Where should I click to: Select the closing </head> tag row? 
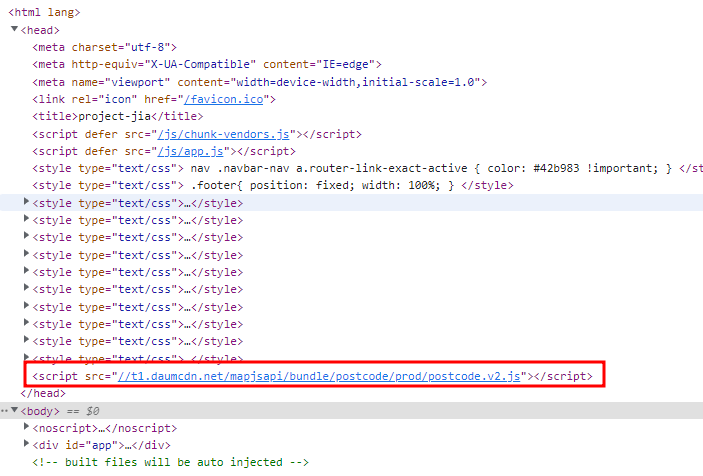coord(43,393)
